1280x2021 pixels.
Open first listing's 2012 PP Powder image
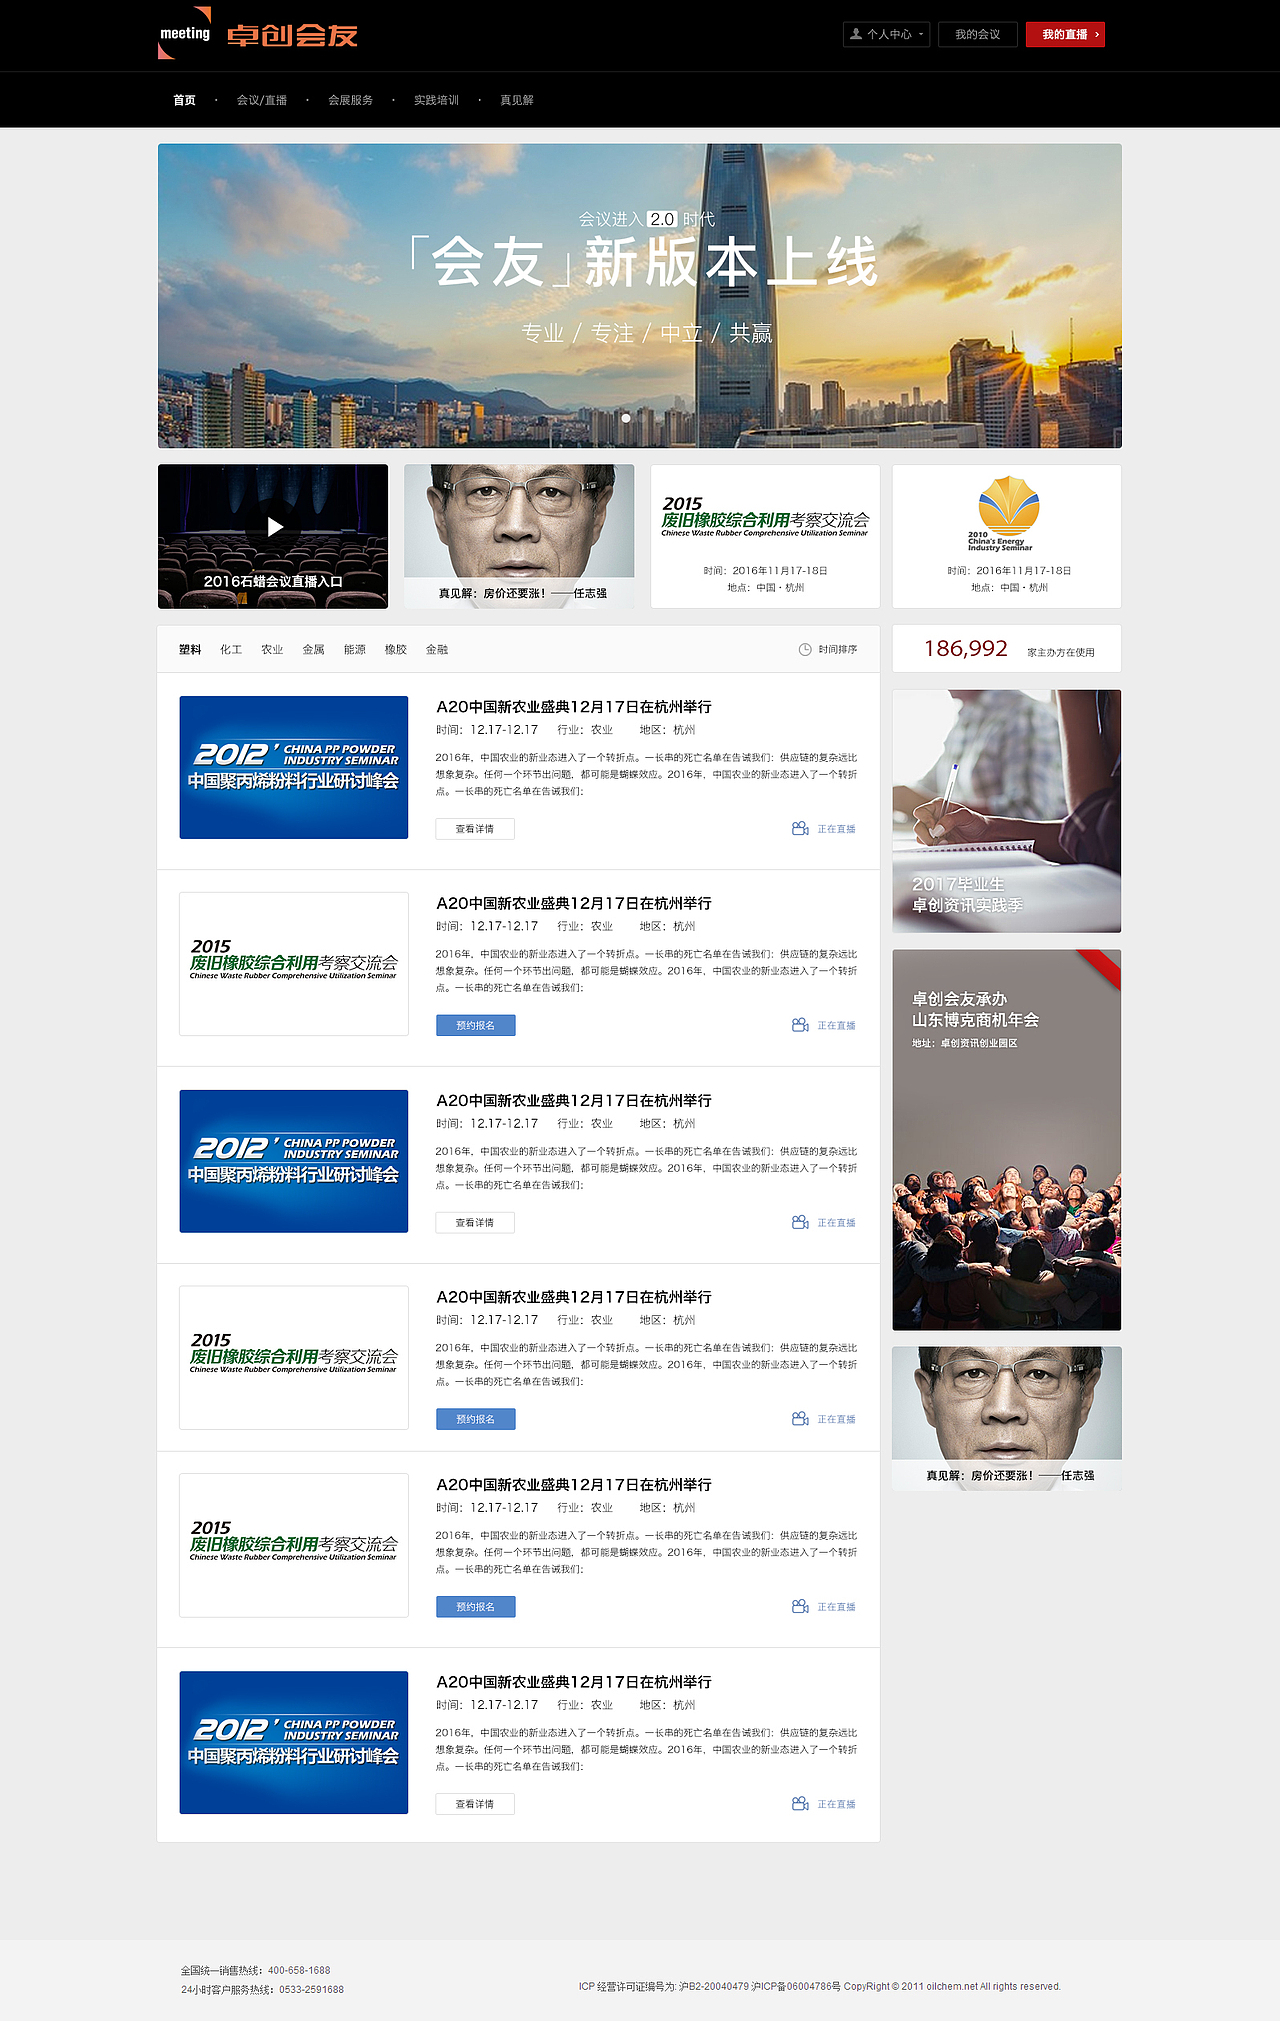click(294, 767)
